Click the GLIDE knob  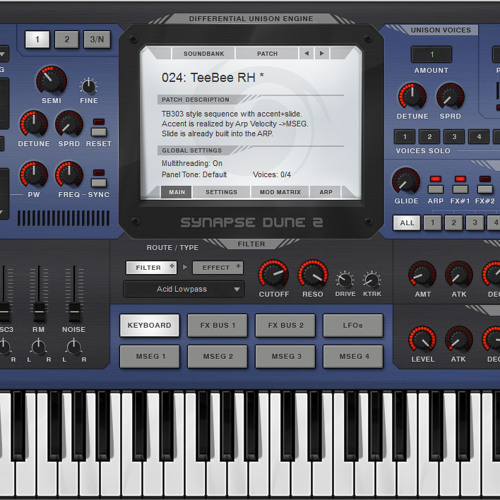tap(406, 181)
